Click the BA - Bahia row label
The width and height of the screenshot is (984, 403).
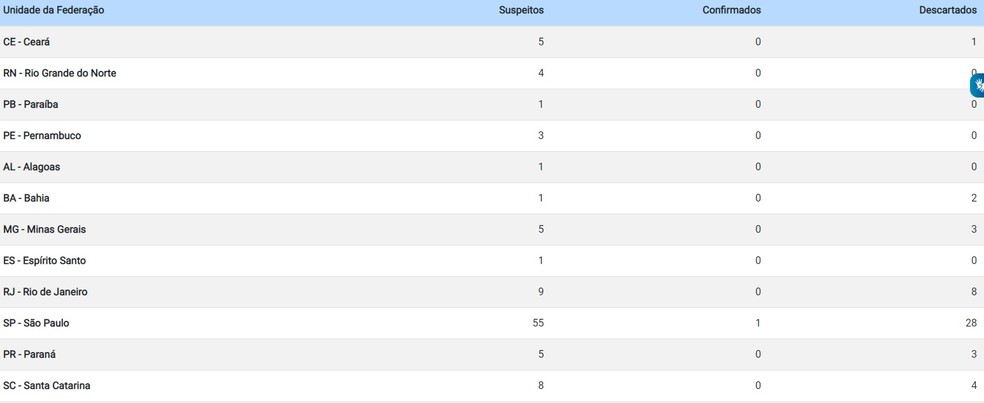27,198
